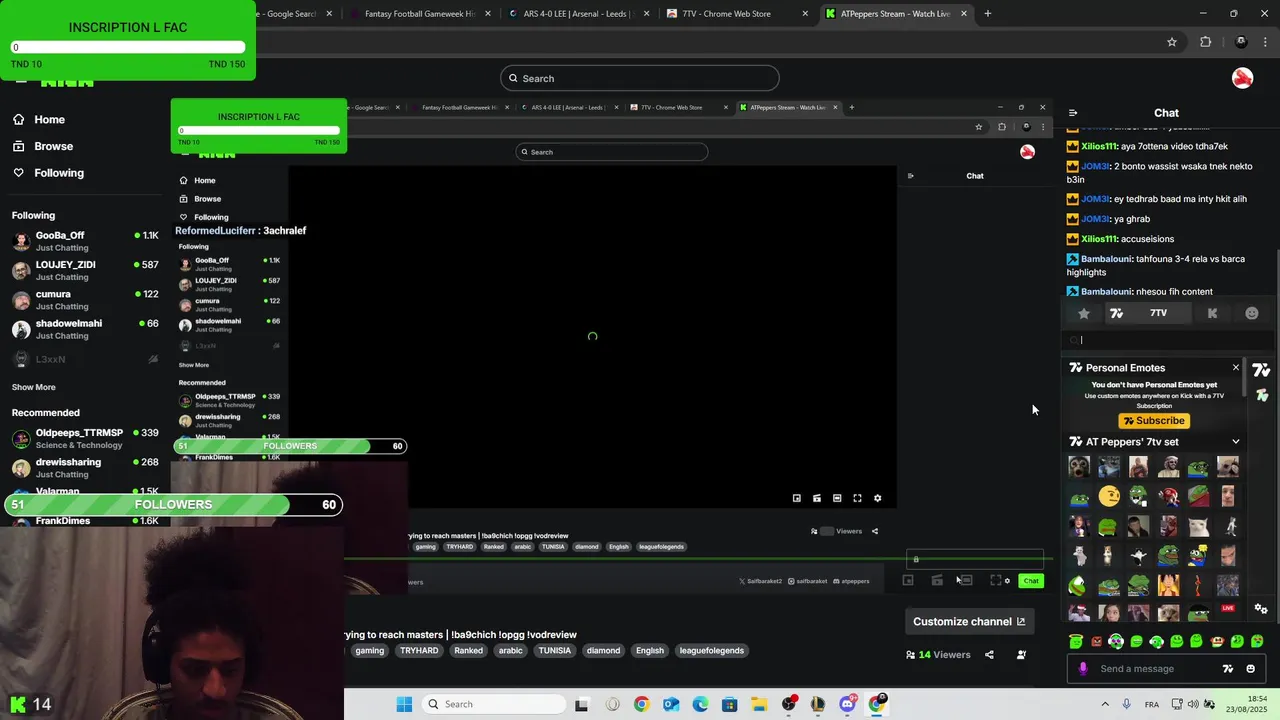Screen dimensions: 1280x720
Task: Open League of Legends taskbar icon
Action: coord(818,704)
